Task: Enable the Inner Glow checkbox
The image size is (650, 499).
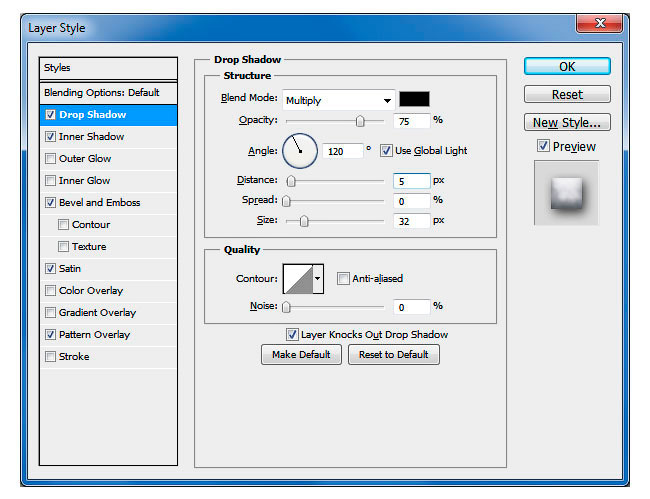Action: (x=51, y=180)
